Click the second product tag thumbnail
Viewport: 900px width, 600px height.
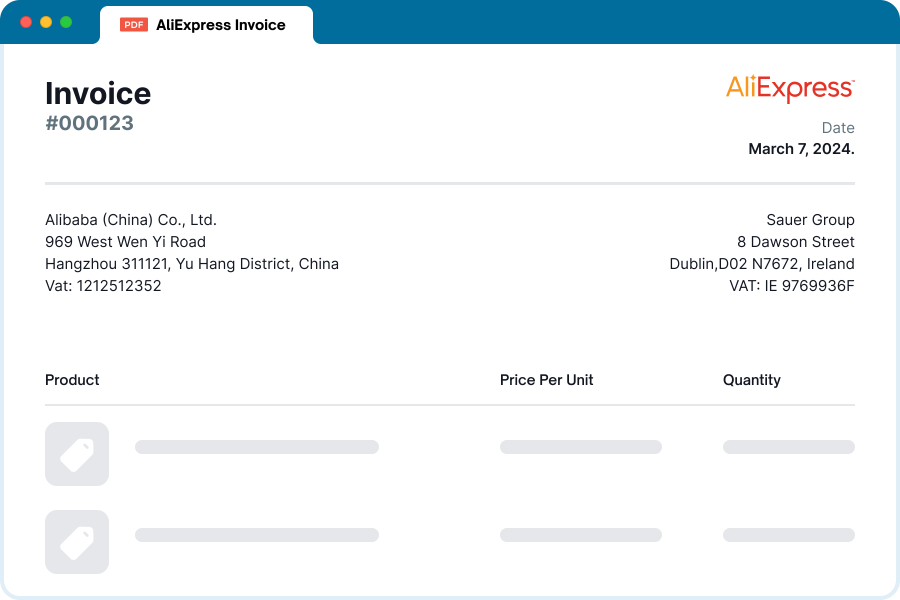click(x=77, y=542)
